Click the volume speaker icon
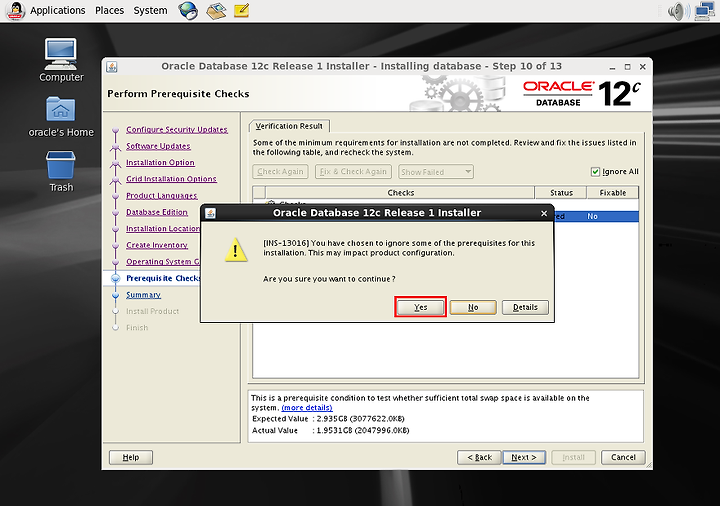The width and height of the screenshot is (720, 506). [679, 11]
